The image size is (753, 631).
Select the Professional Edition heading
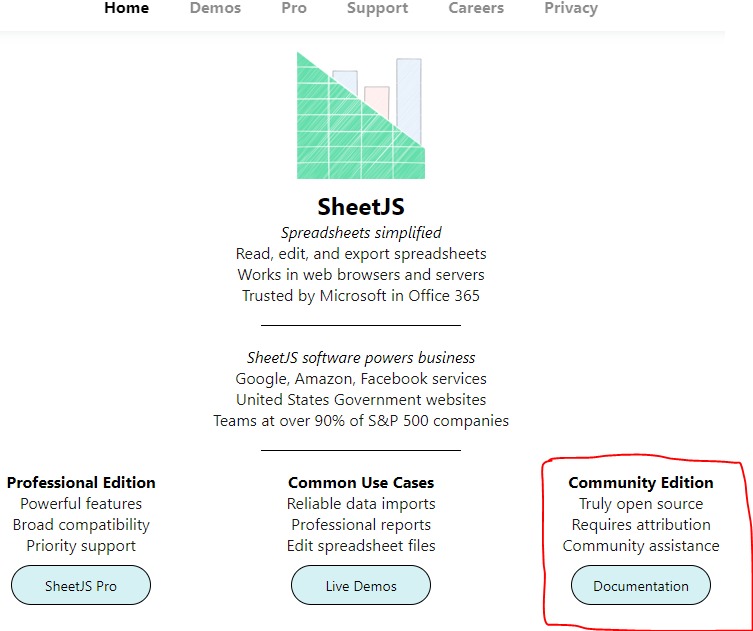[x=81, y=482]
